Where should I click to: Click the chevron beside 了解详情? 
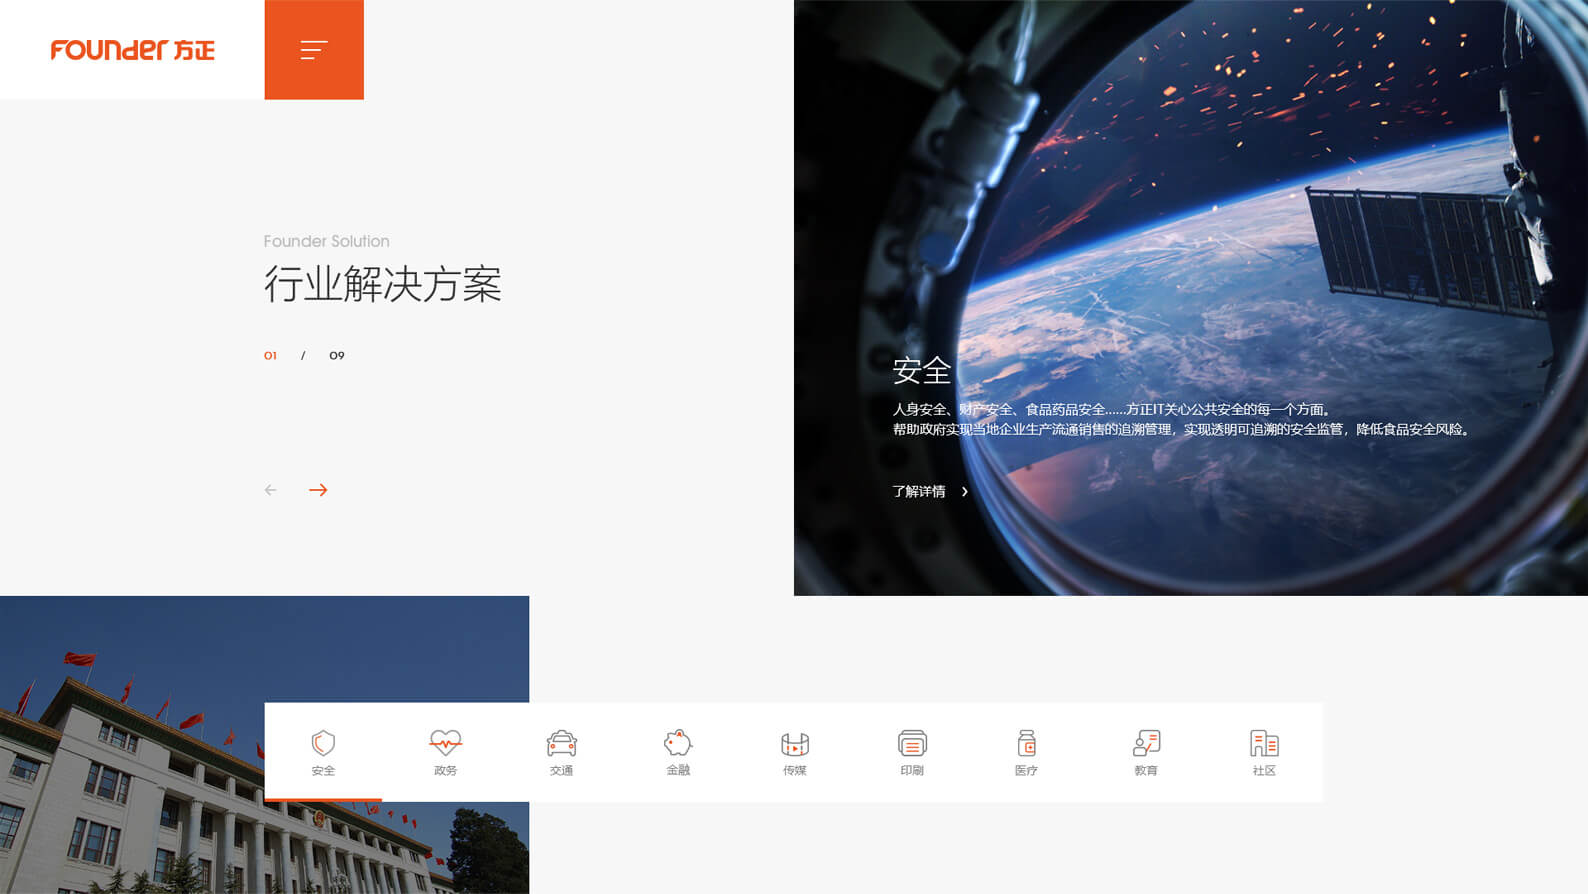tap(965, 491)
